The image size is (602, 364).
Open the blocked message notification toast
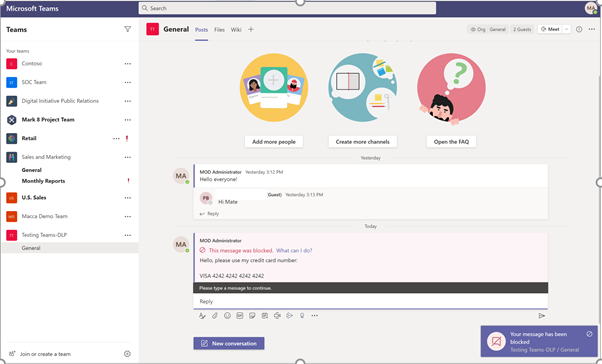point(539,342)
